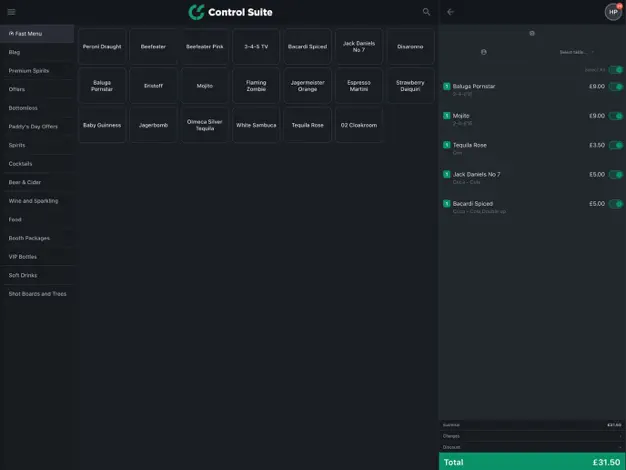
Task: Click the Baluga Pornstar £9.00 price
Action: [597, 86]
